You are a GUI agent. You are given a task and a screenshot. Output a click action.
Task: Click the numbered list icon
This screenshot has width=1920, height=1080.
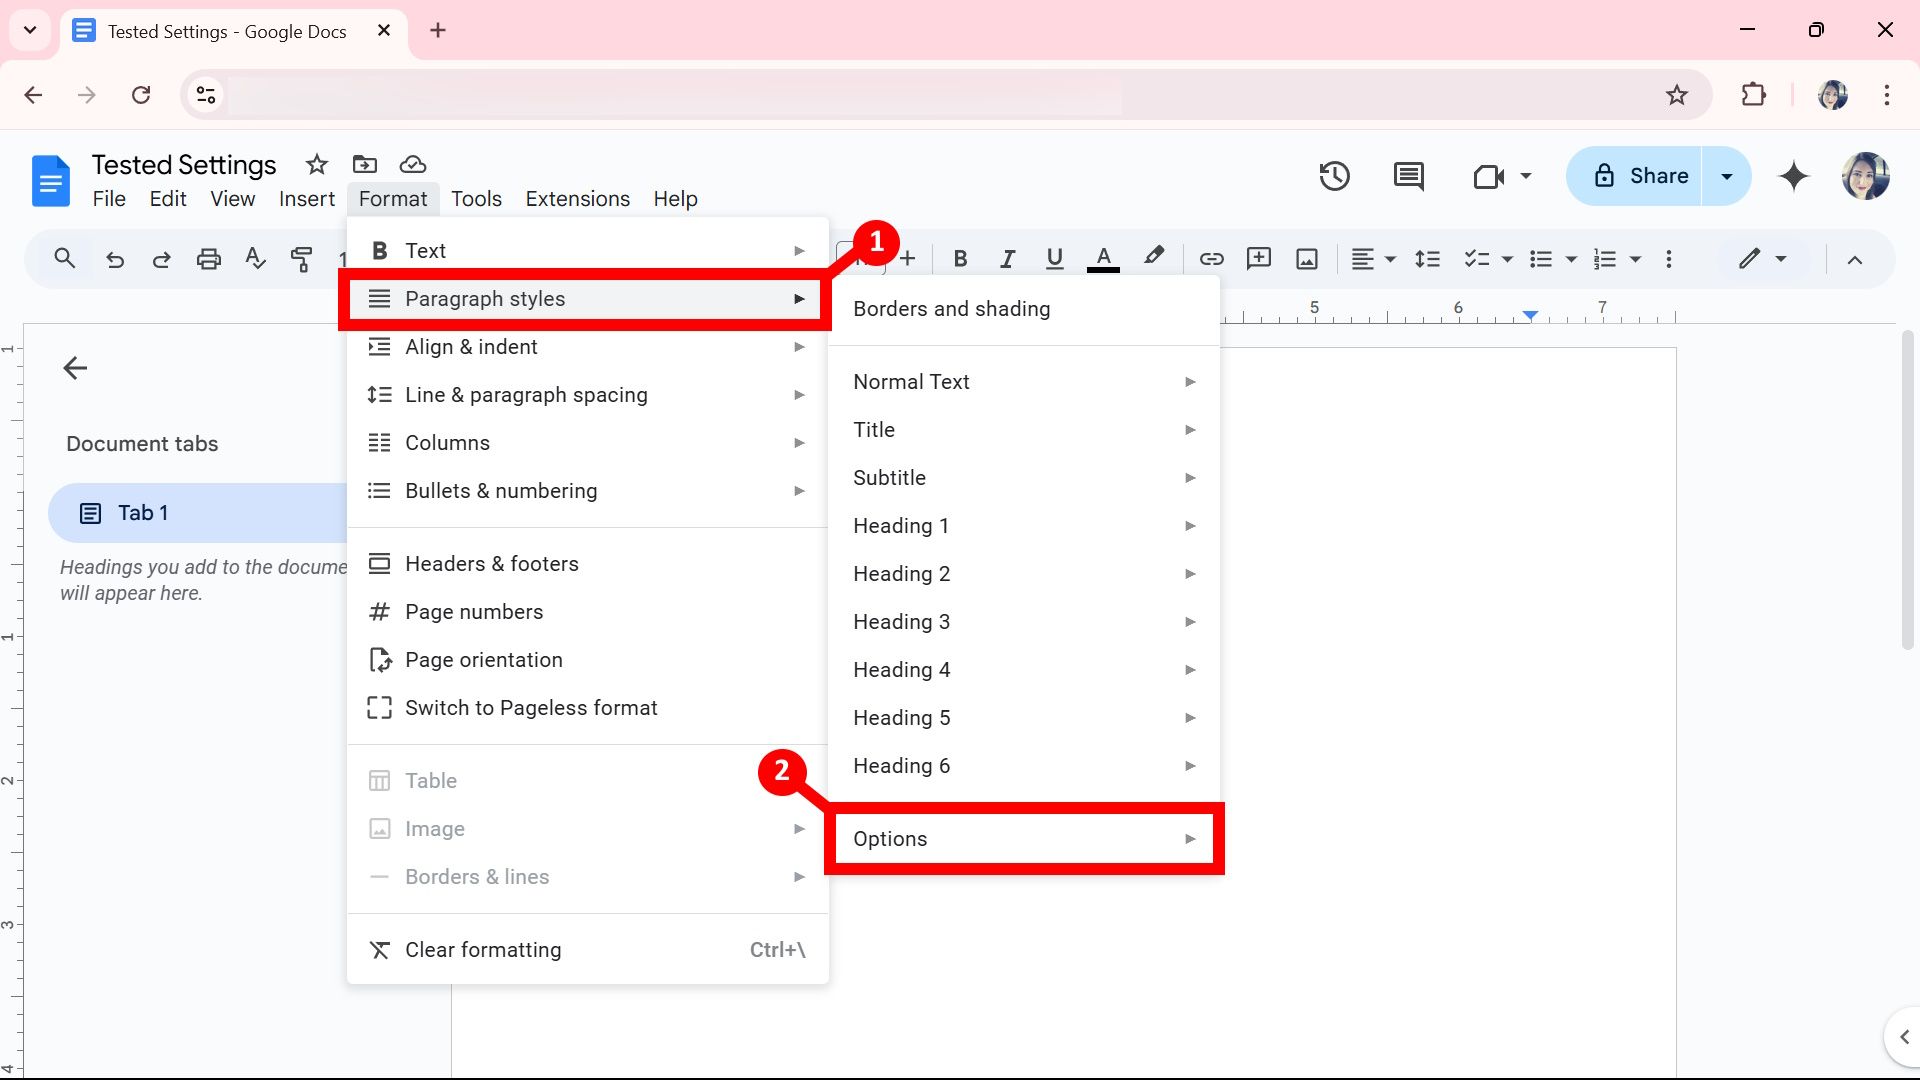[1604, 258]
